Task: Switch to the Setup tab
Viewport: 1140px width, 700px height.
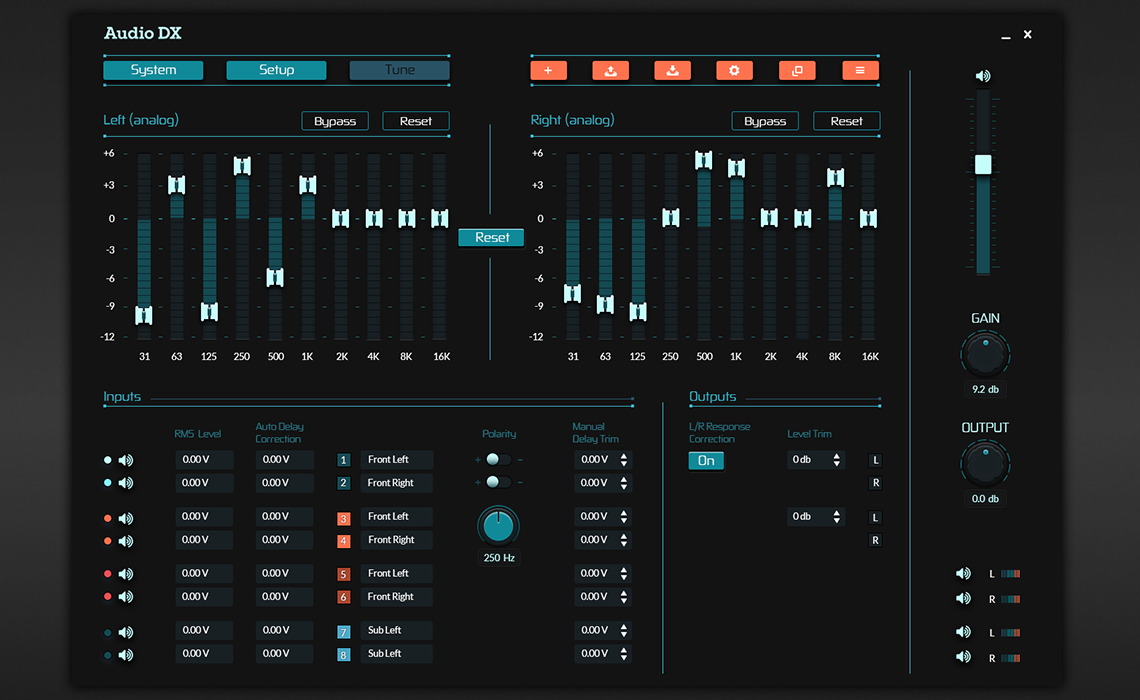Action: 276,70
